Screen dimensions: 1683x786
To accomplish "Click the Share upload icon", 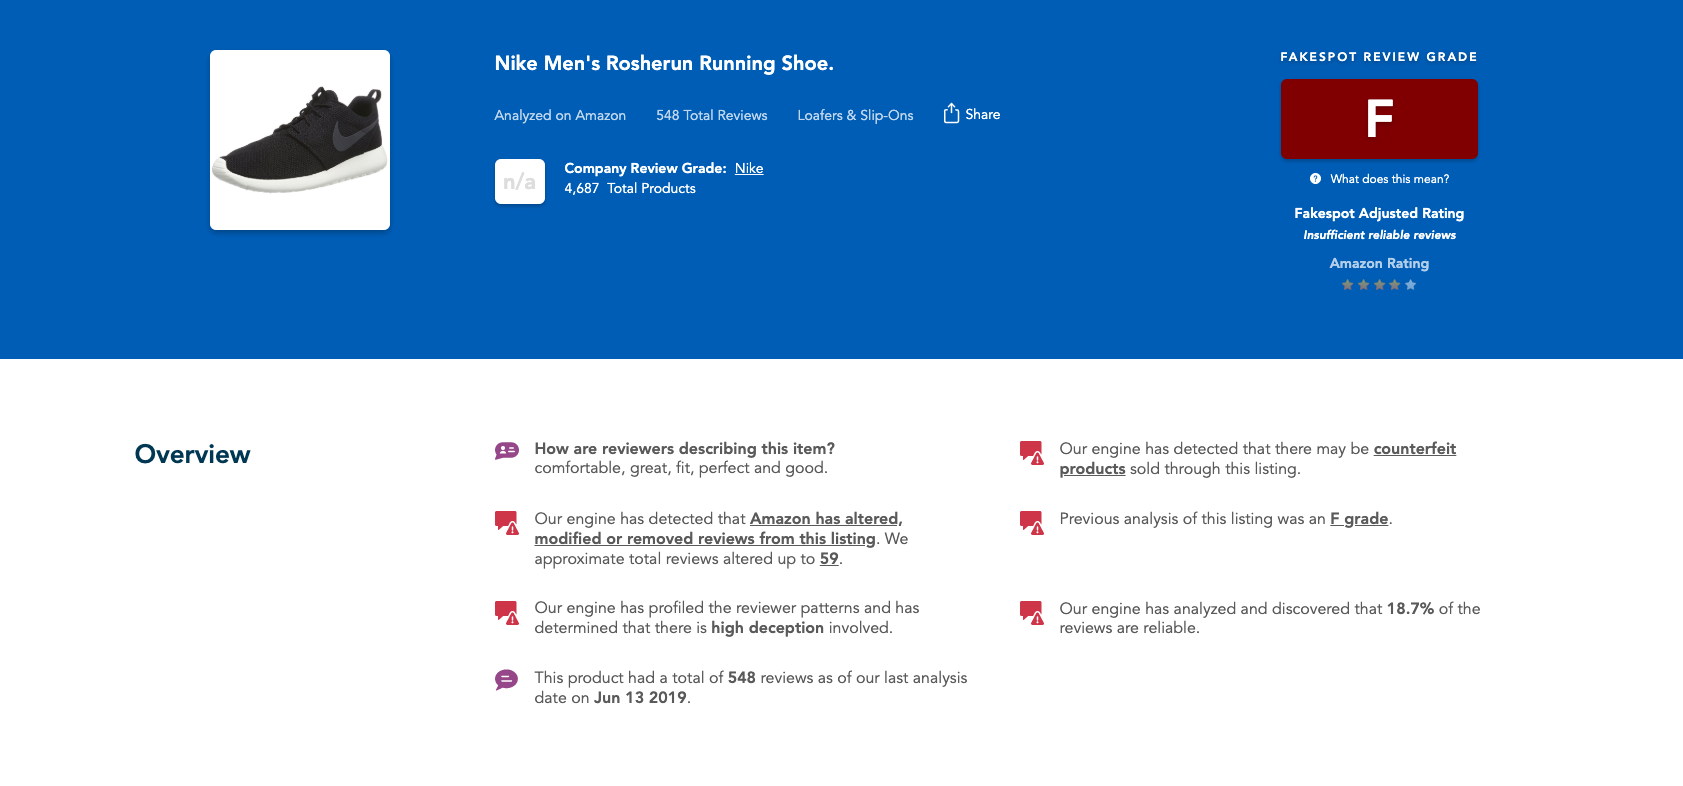I will 951,113.
